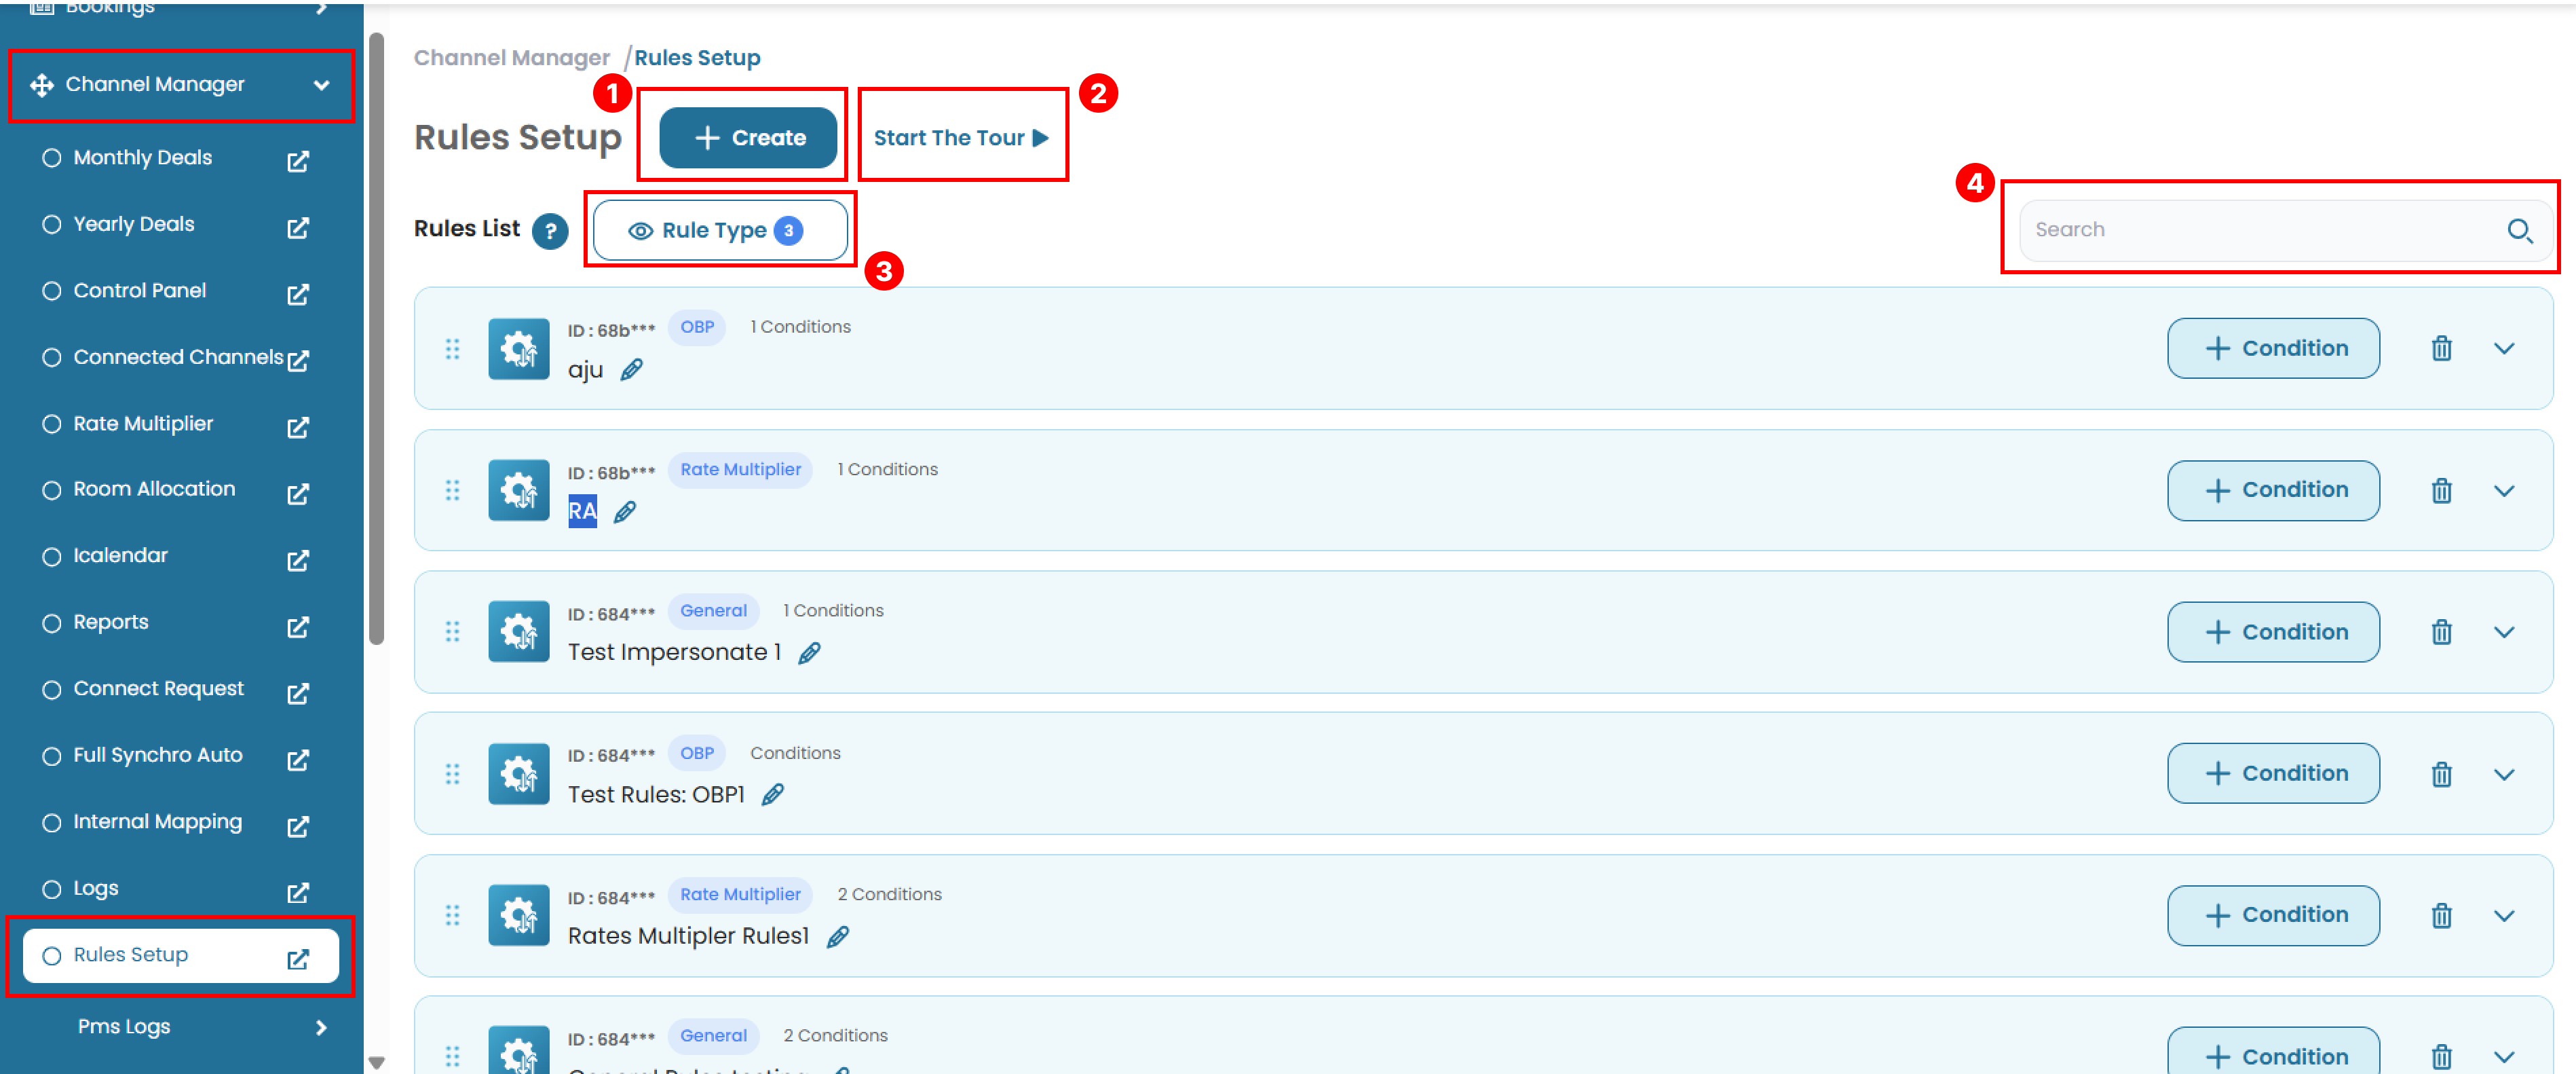Click the search magnifier icon
This screenshot has width=2576, height=1074.
tap(2518, 230)
